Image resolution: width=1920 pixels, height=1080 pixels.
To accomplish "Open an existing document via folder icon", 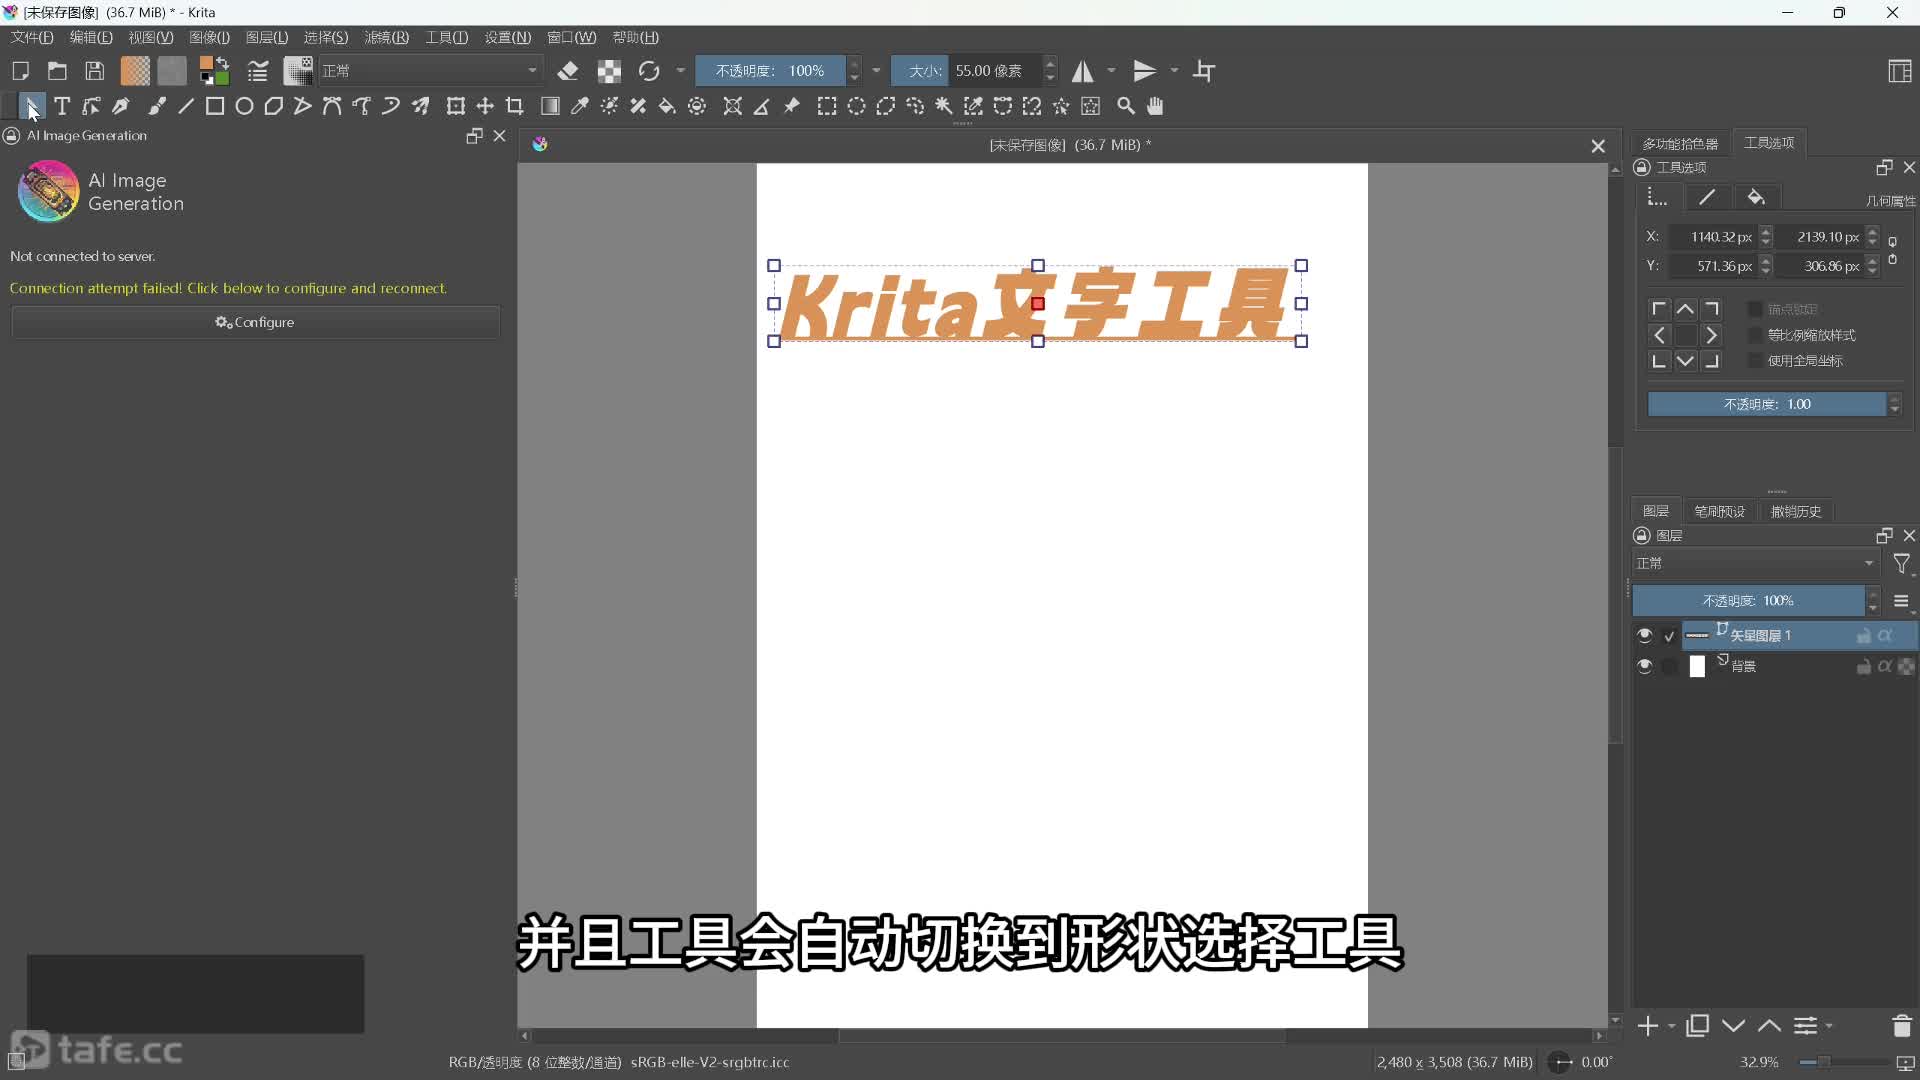I will pyautogui.click(x=57, y=71).
